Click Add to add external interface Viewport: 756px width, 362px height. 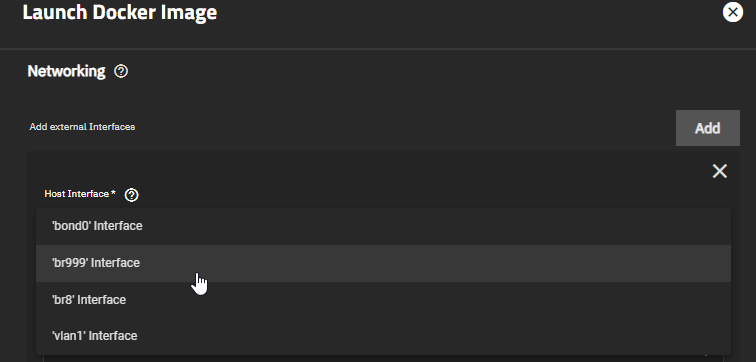coord(707,128)
